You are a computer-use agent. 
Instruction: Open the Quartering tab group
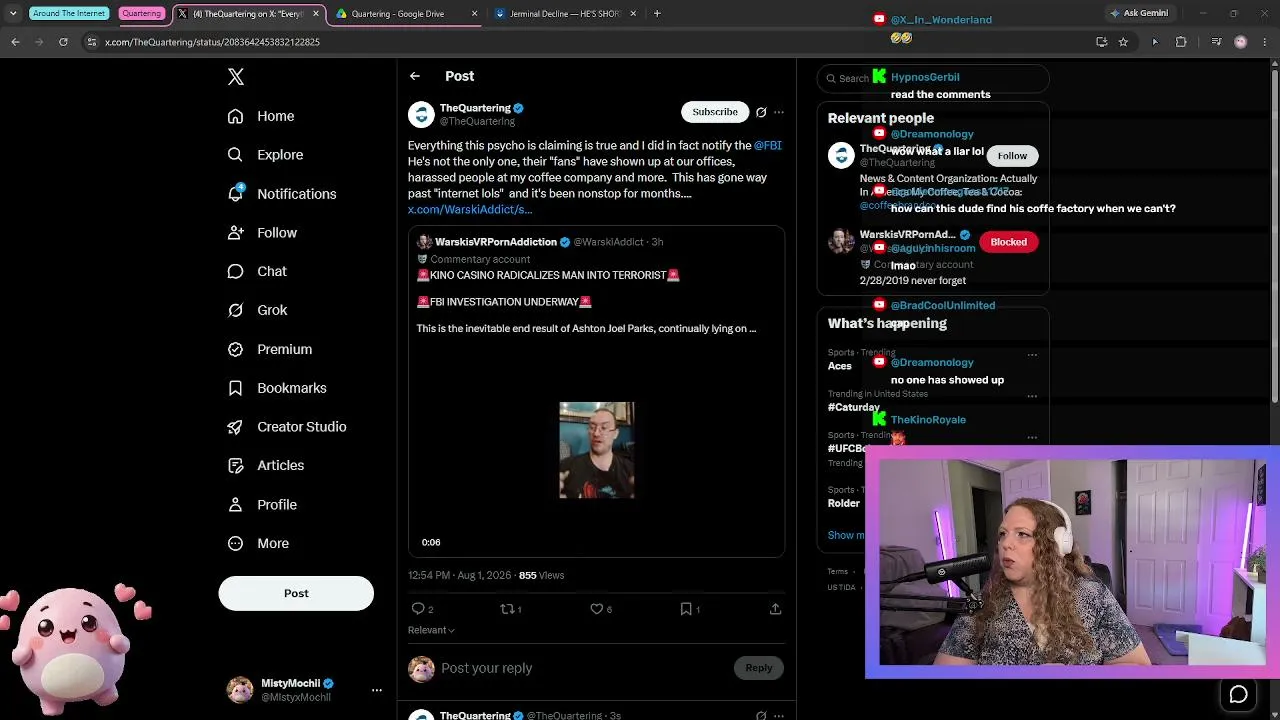click(141, 14)
